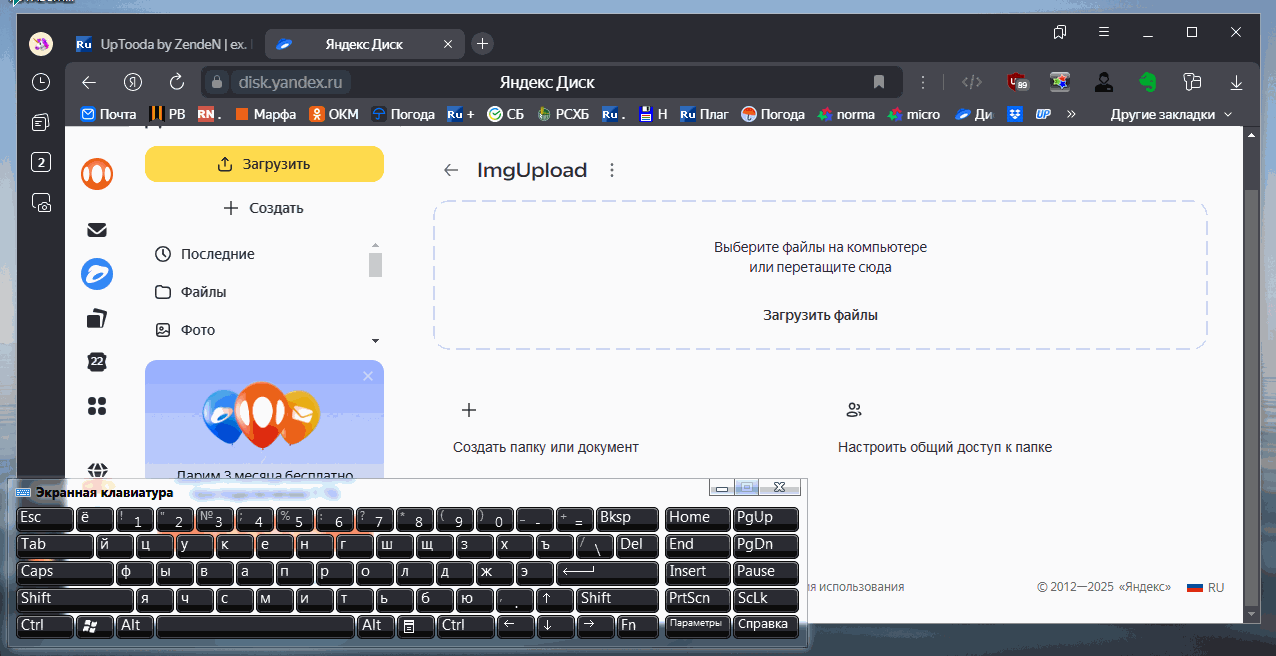Go back with the browser back arrow
1276x656 pixels.
[x=89, y=82]
